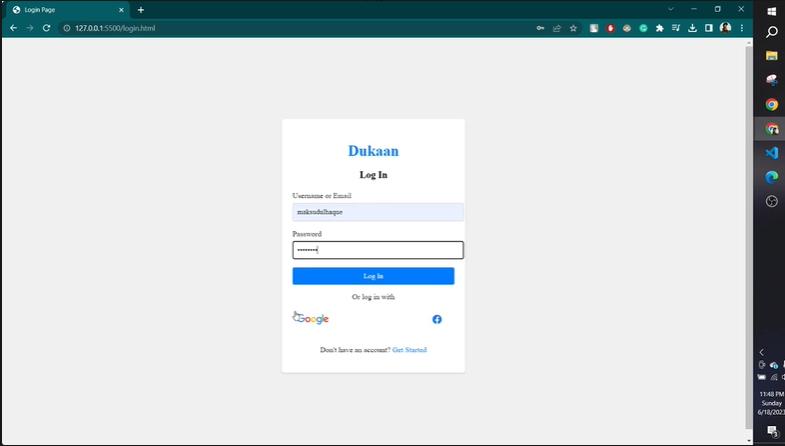Open the round avatar-style extension icon
785x446 pixels.
pyautogui.click(x=627, y=28)
